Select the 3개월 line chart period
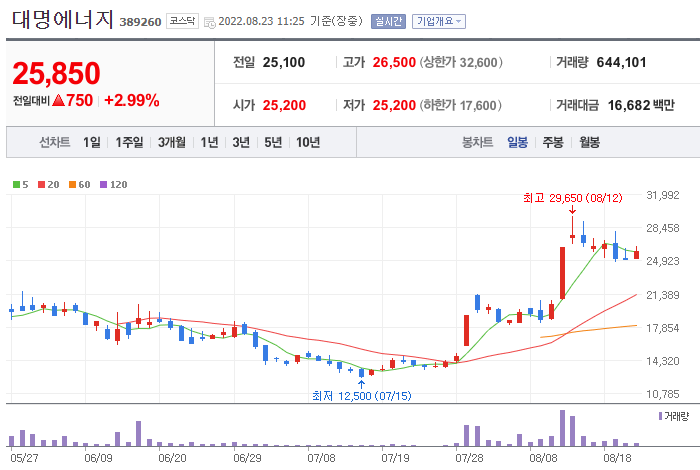 coord(171,142)
